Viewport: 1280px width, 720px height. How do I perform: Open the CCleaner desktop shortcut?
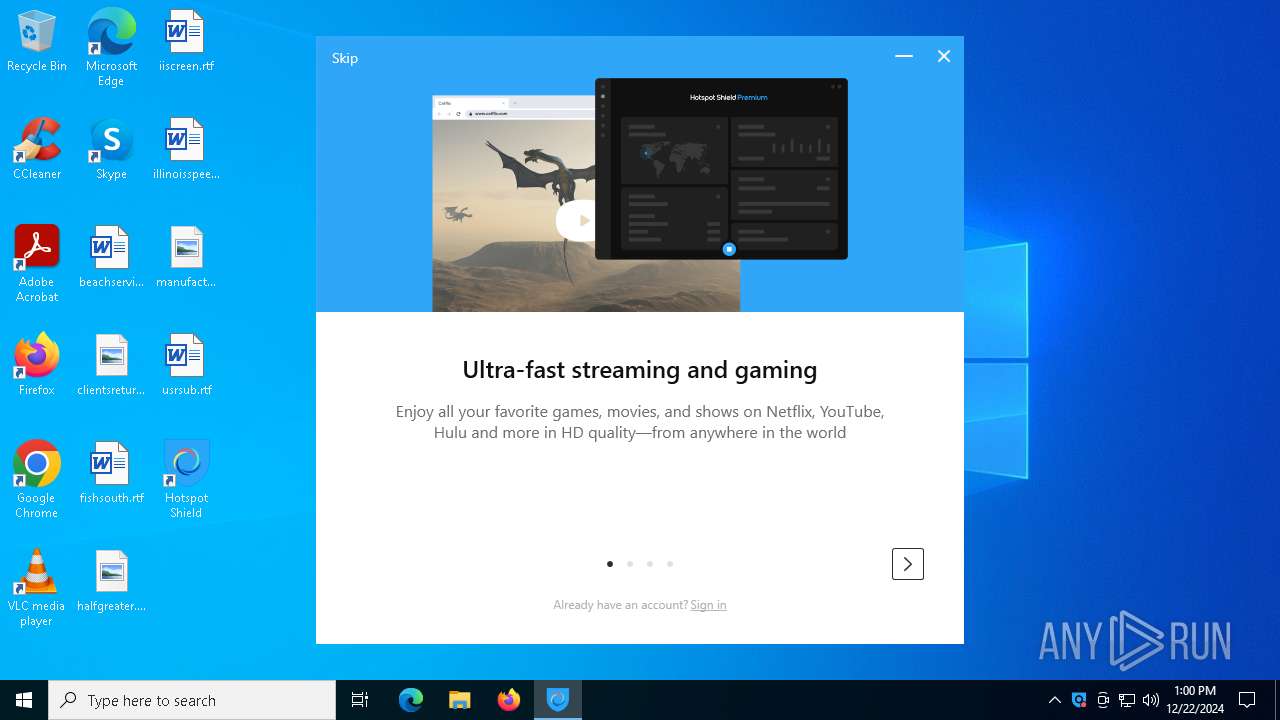coord(37,150)
